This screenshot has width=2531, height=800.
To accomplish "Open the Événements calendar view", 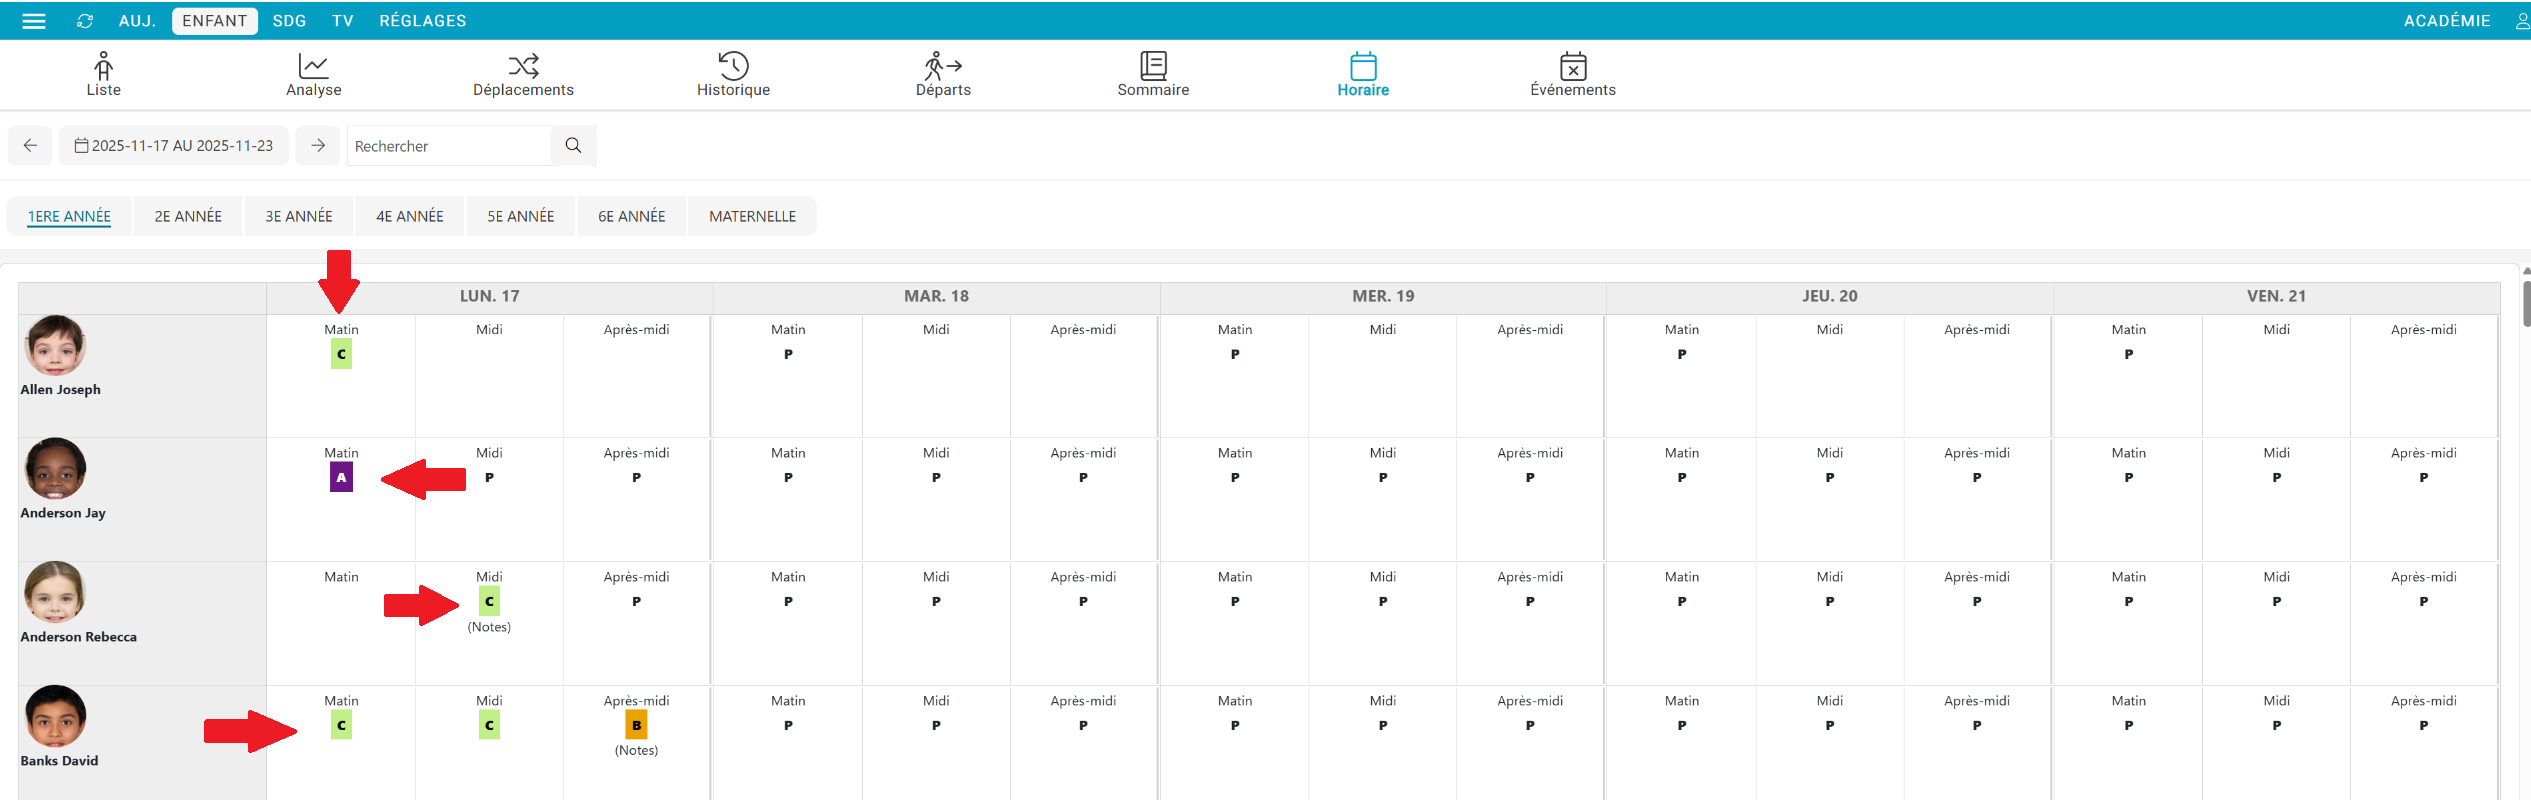I will point(1572,75).
